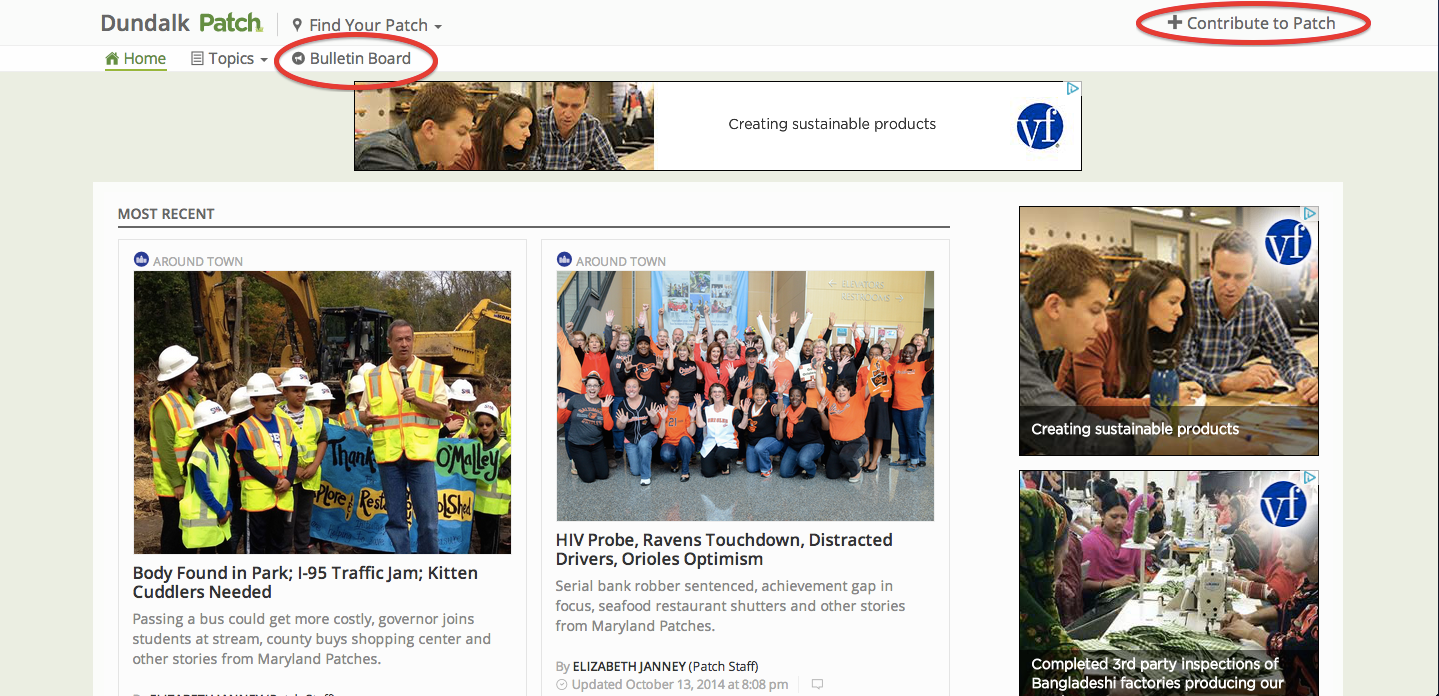Click the AdChoices icon on the top banner ad

pos(1073,89)
